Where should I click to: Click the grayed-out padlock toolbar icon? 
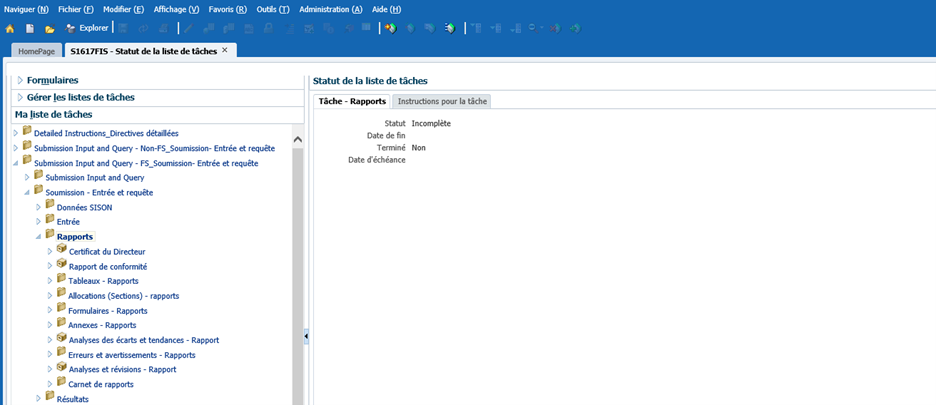coord(269,28)
